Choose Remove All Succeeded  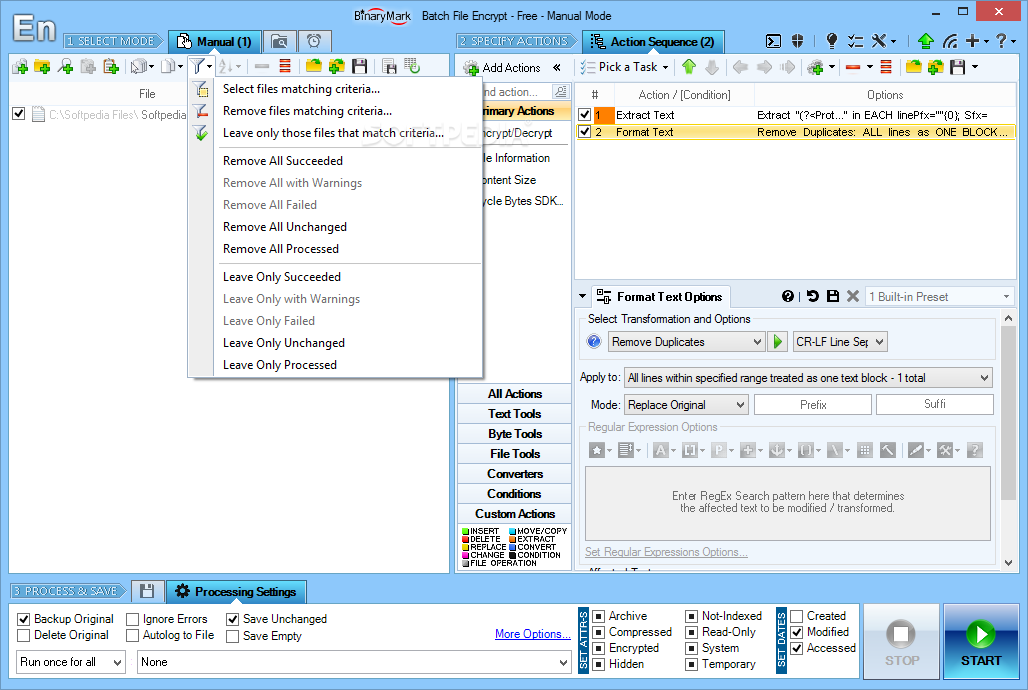(283, 161)
